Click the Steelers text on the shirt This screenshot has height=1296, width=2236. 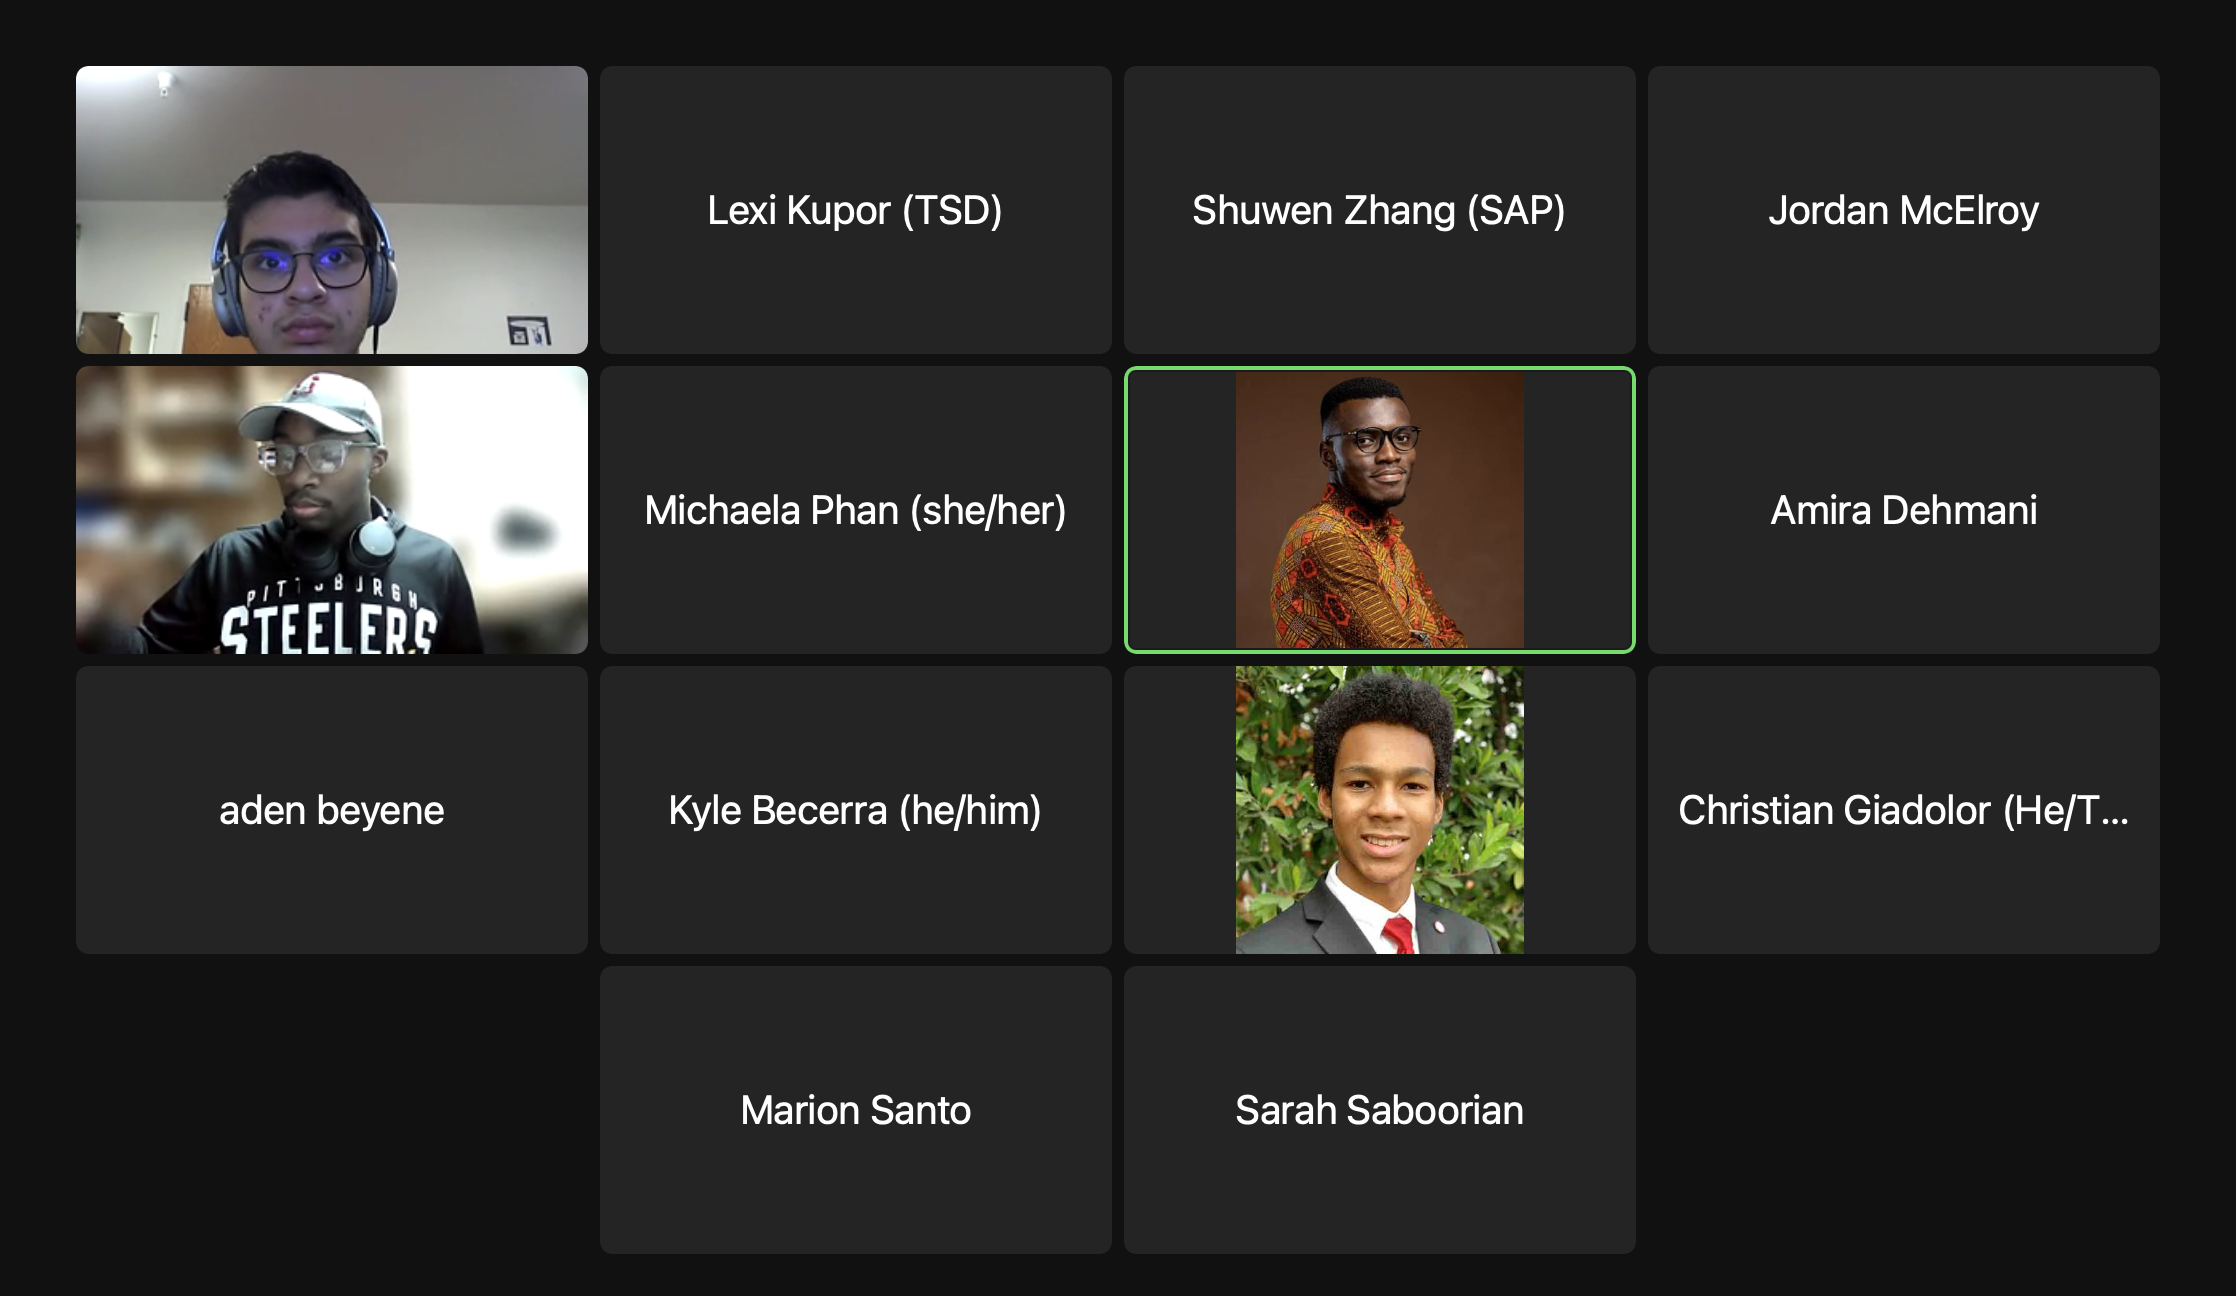tap(329, 626)
